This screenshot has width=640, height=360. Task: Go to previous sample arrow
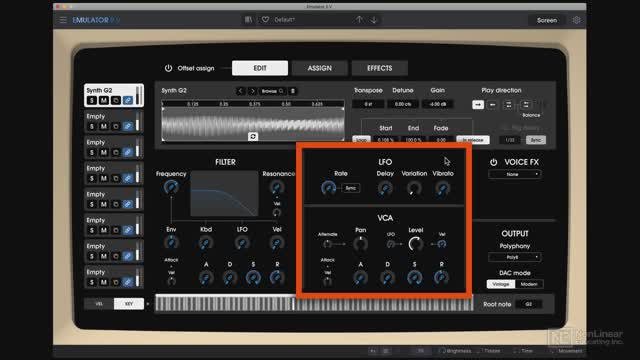(x=240, y=91)
